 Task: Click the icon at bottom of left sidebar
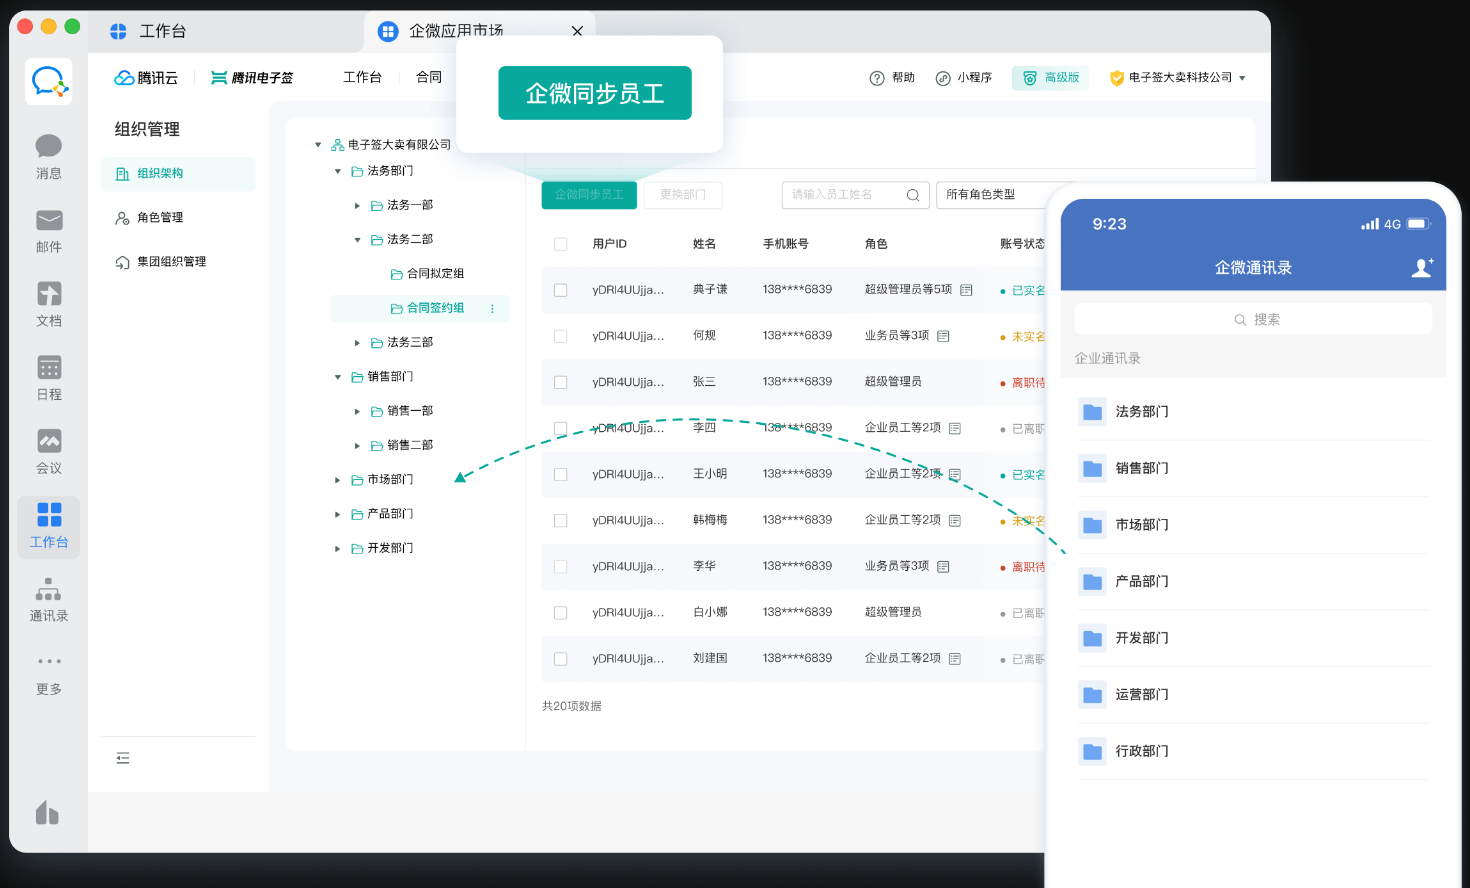click(47, 812)
